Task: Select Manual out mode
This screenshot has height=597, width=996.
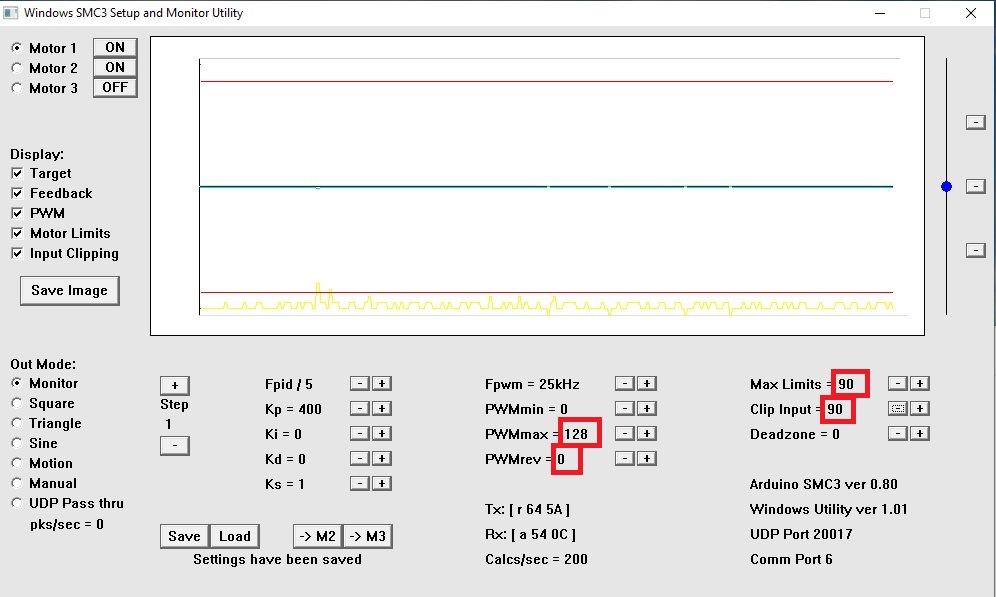Action: point(17,483)
